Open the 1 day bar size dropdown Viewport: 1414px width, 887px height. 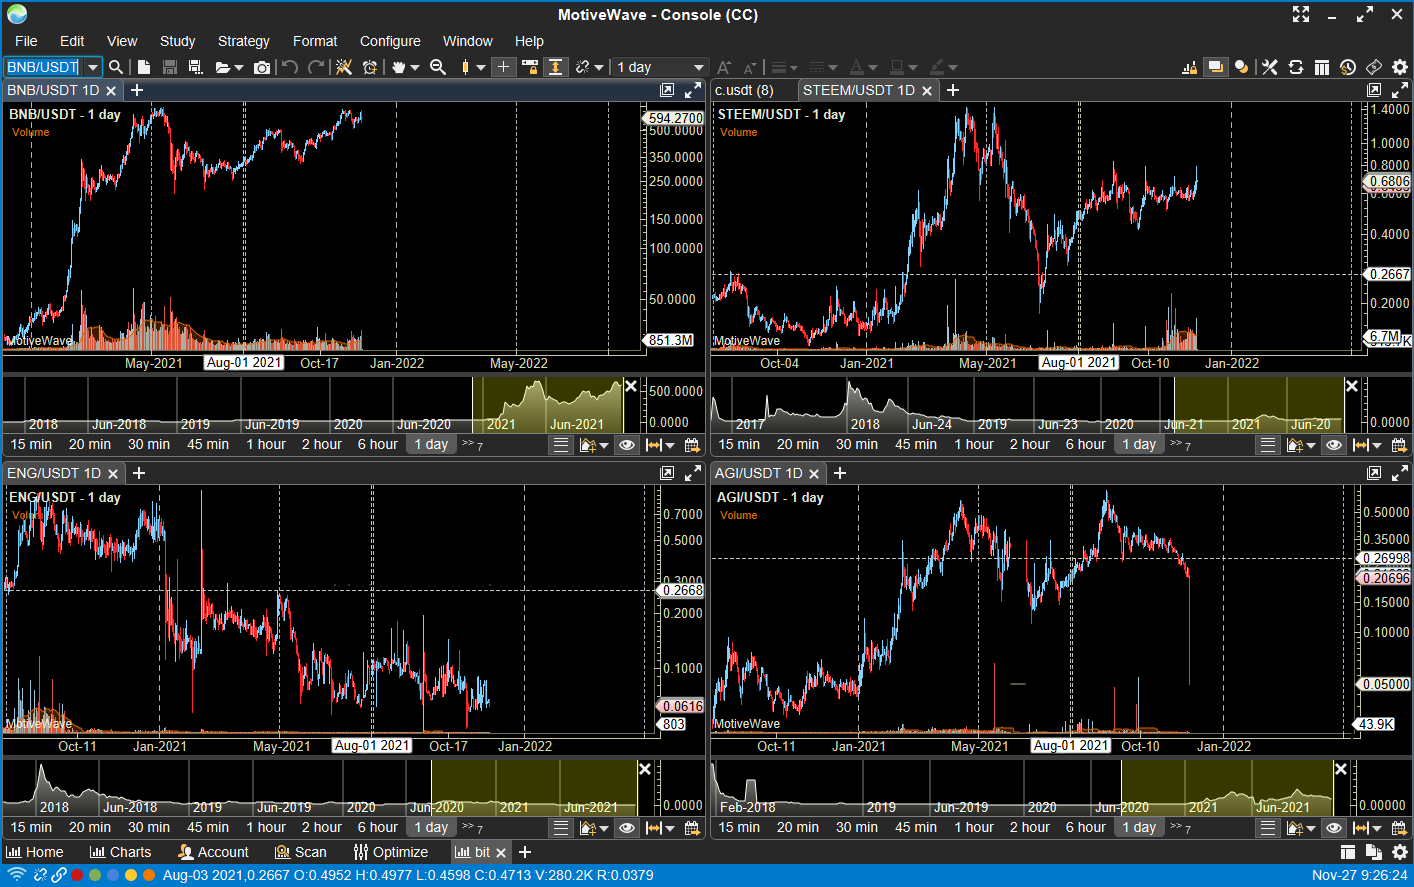660,67
